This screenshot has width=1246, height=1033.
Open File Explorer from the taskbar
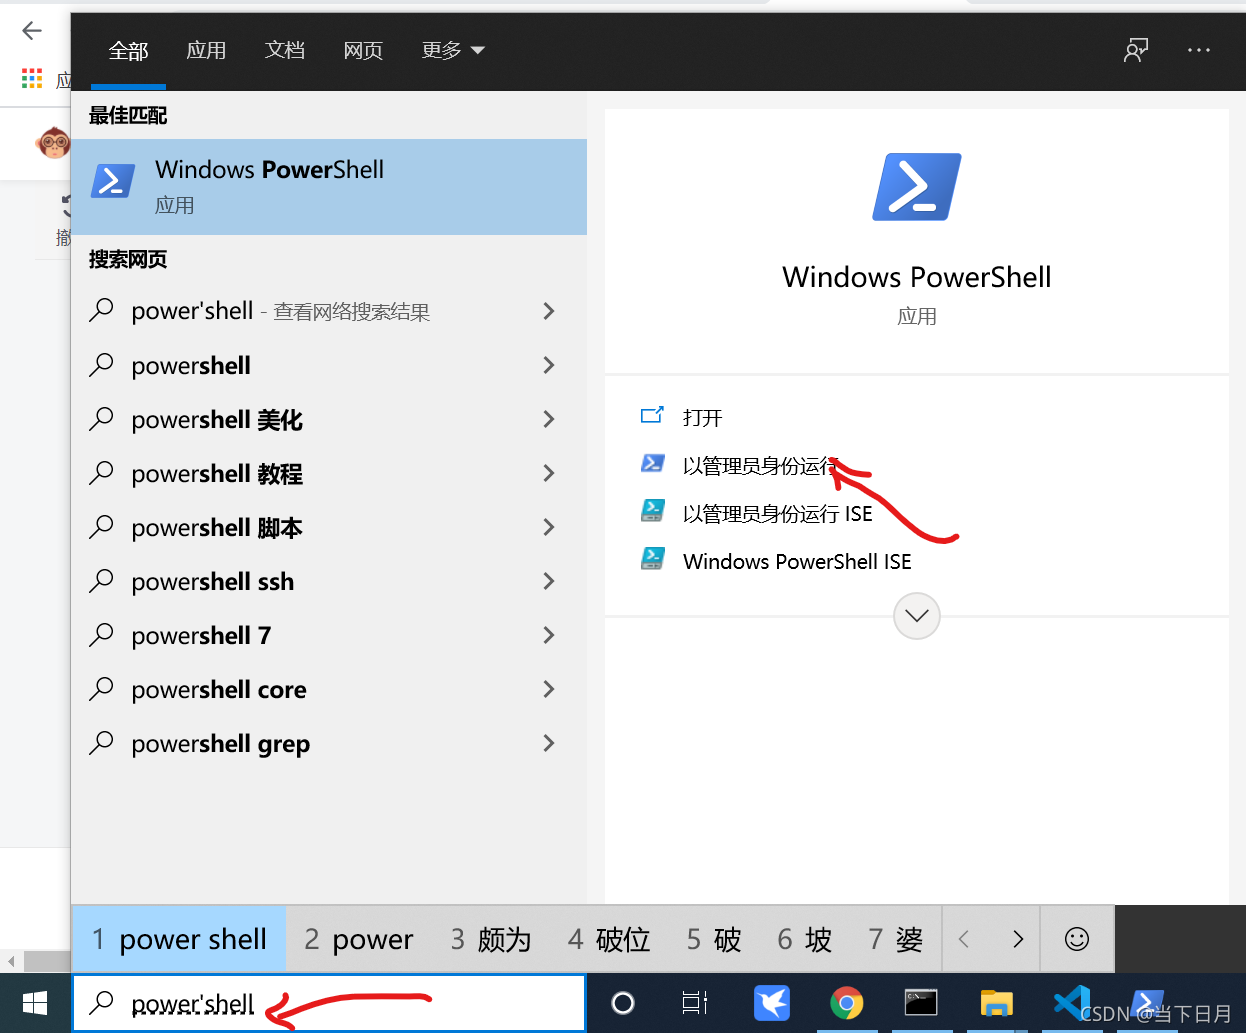click(x=996, y=1003)
